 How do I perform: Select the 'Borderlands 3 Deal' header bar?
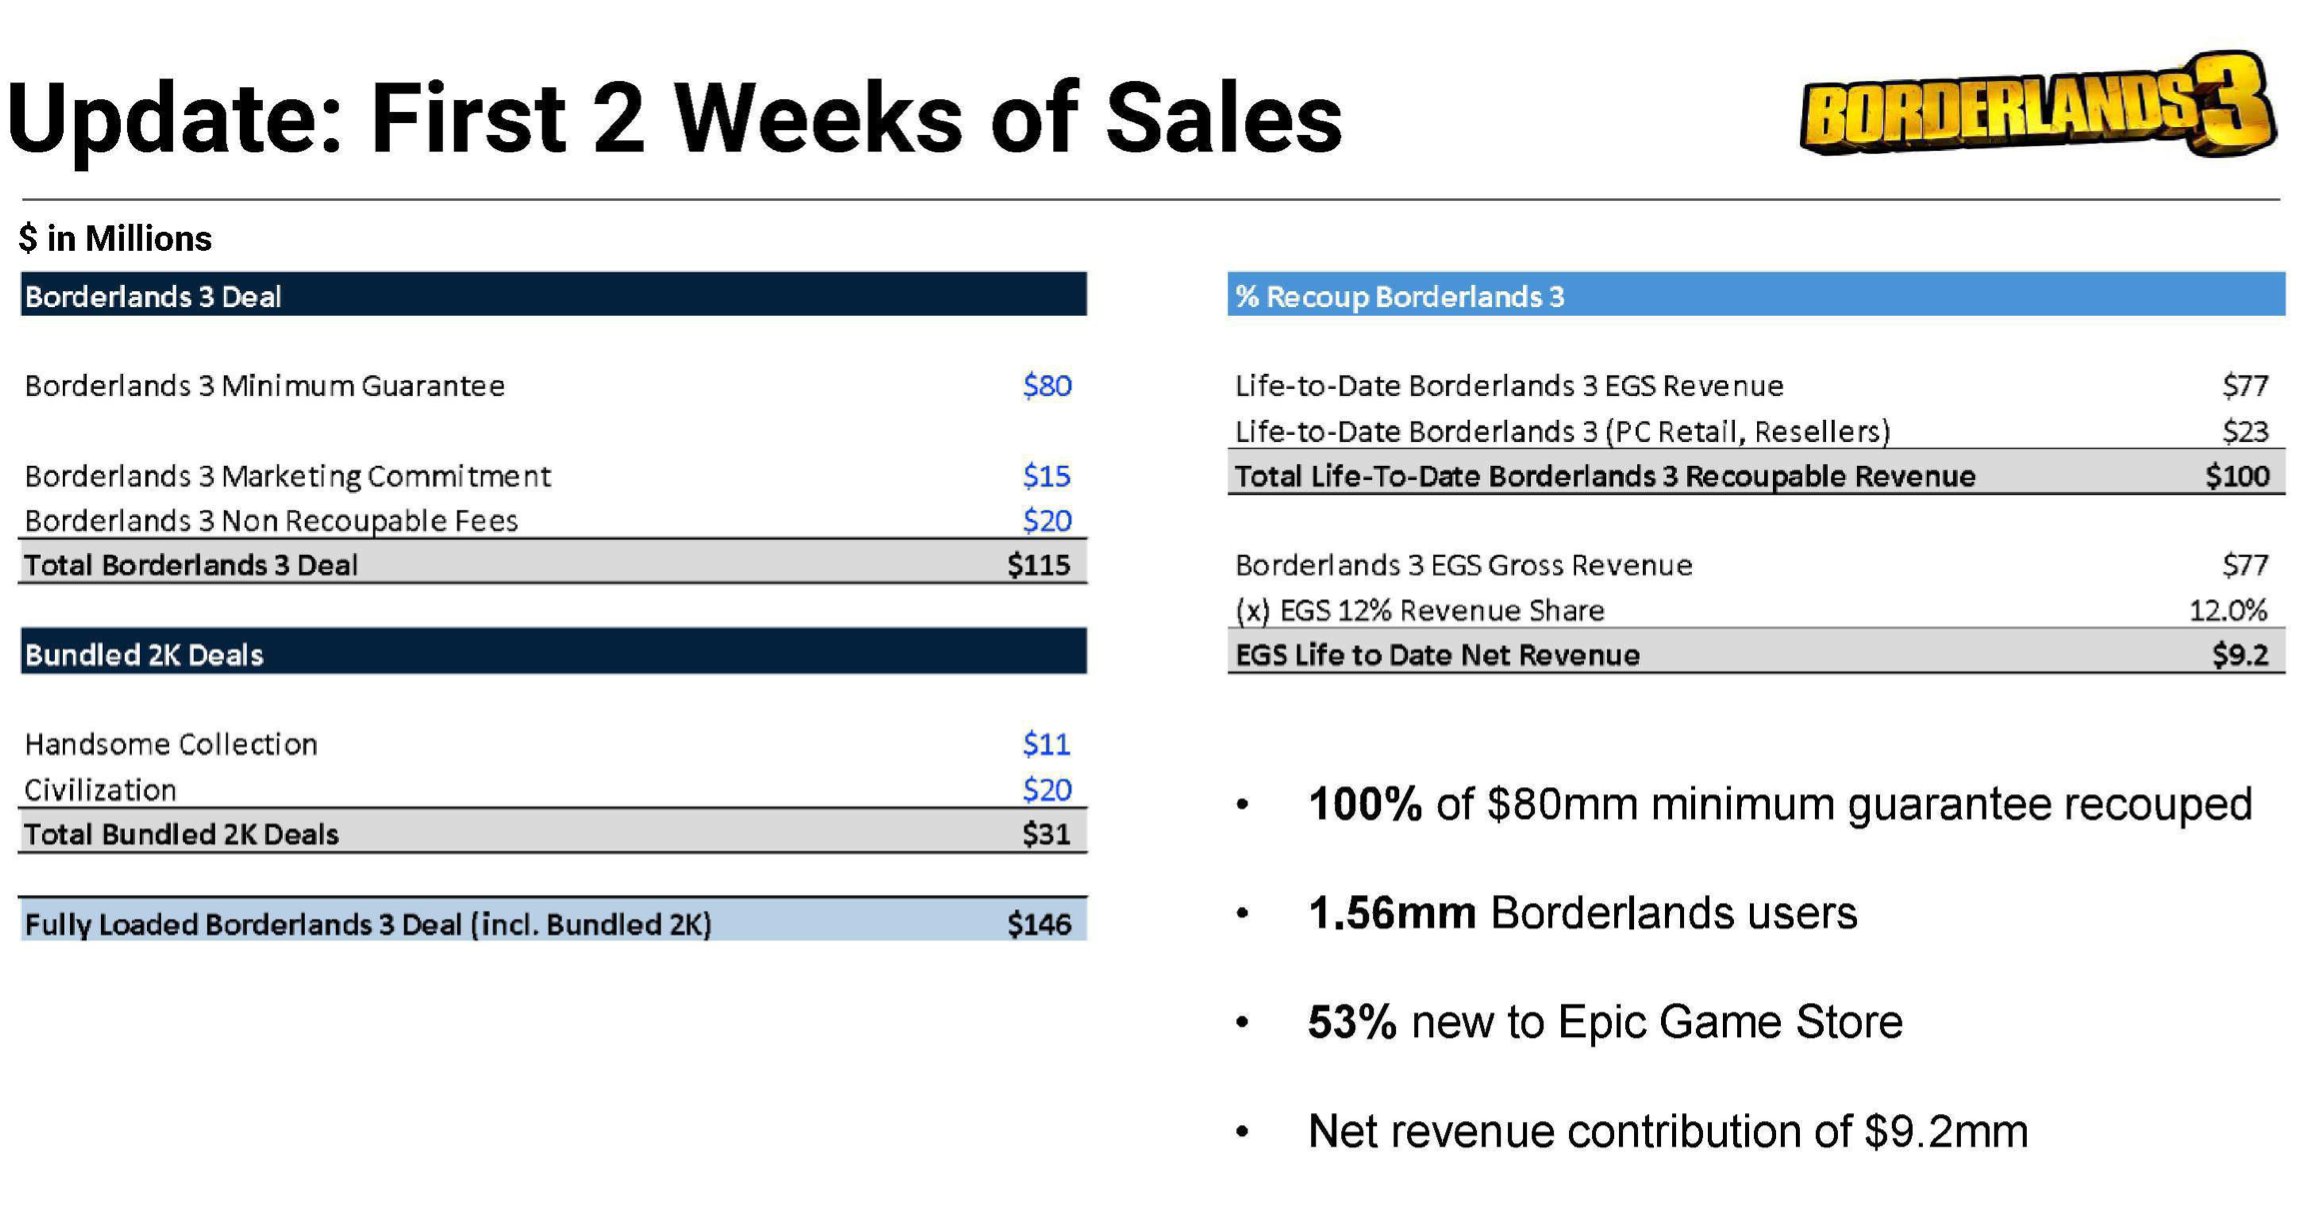[553, 295]
